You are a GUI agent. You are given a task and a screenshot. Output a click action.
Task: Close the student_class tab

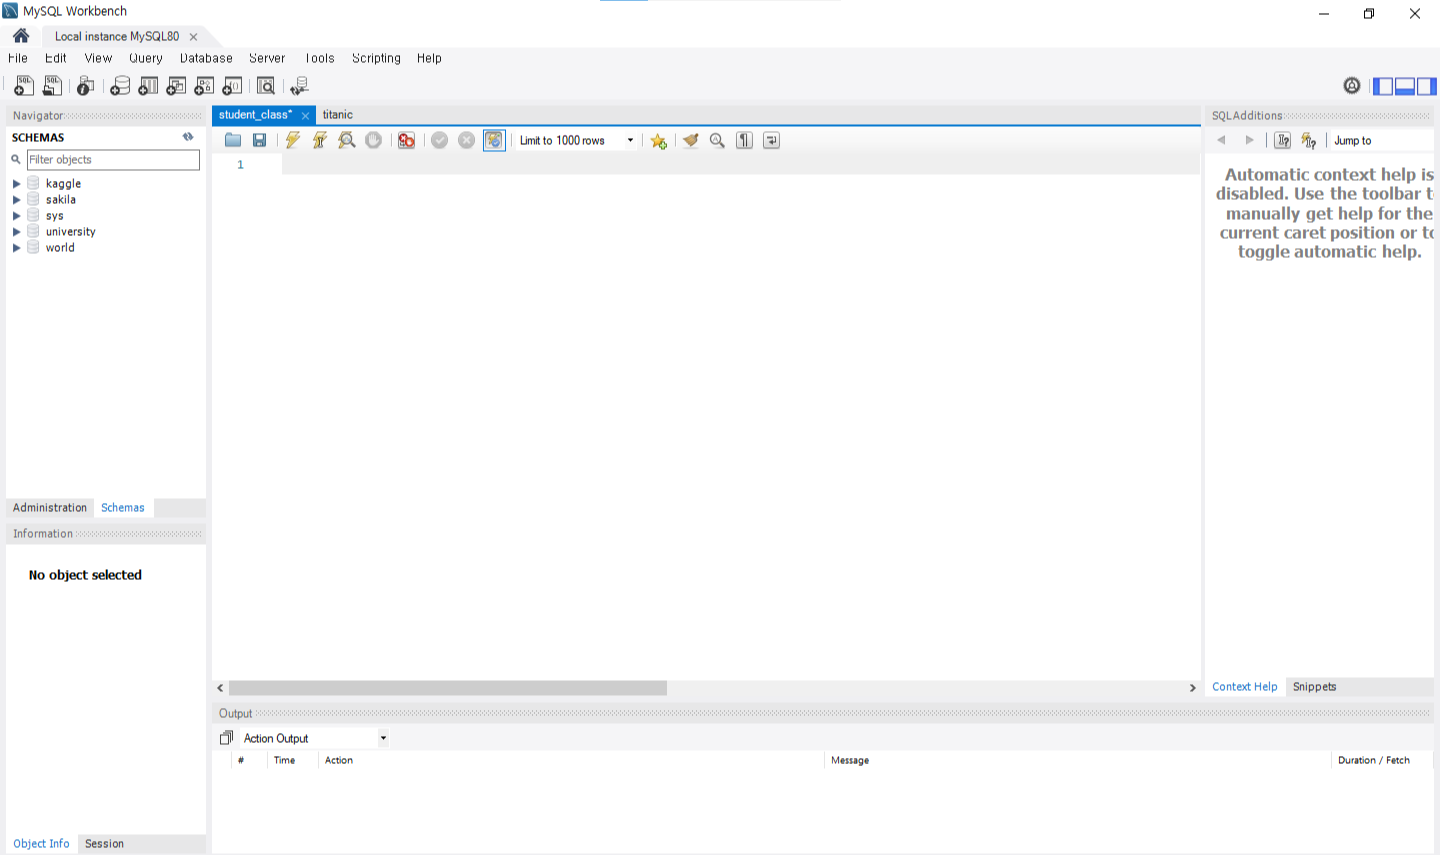click(x=305, y=116)
